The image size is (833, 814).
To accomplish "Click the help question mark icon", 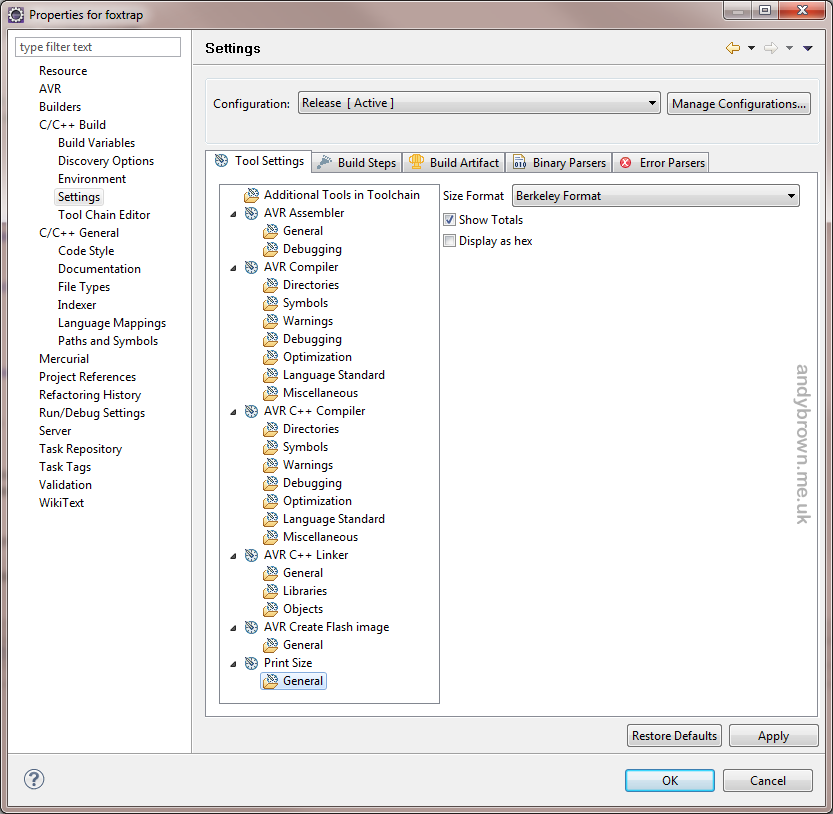I will pyautogui.click(x=34, y=779).
